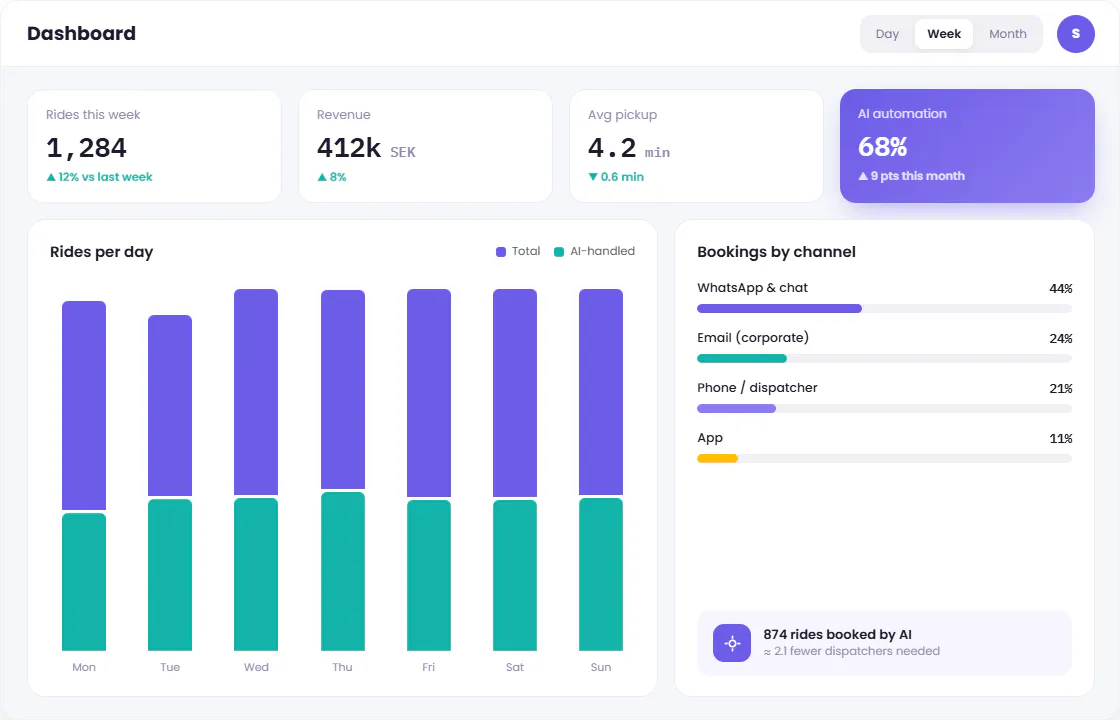The width and height of the screenshot is (1120, 720).
Task: Click the teal Tue AI-handled bar
Action: point(170,575)
